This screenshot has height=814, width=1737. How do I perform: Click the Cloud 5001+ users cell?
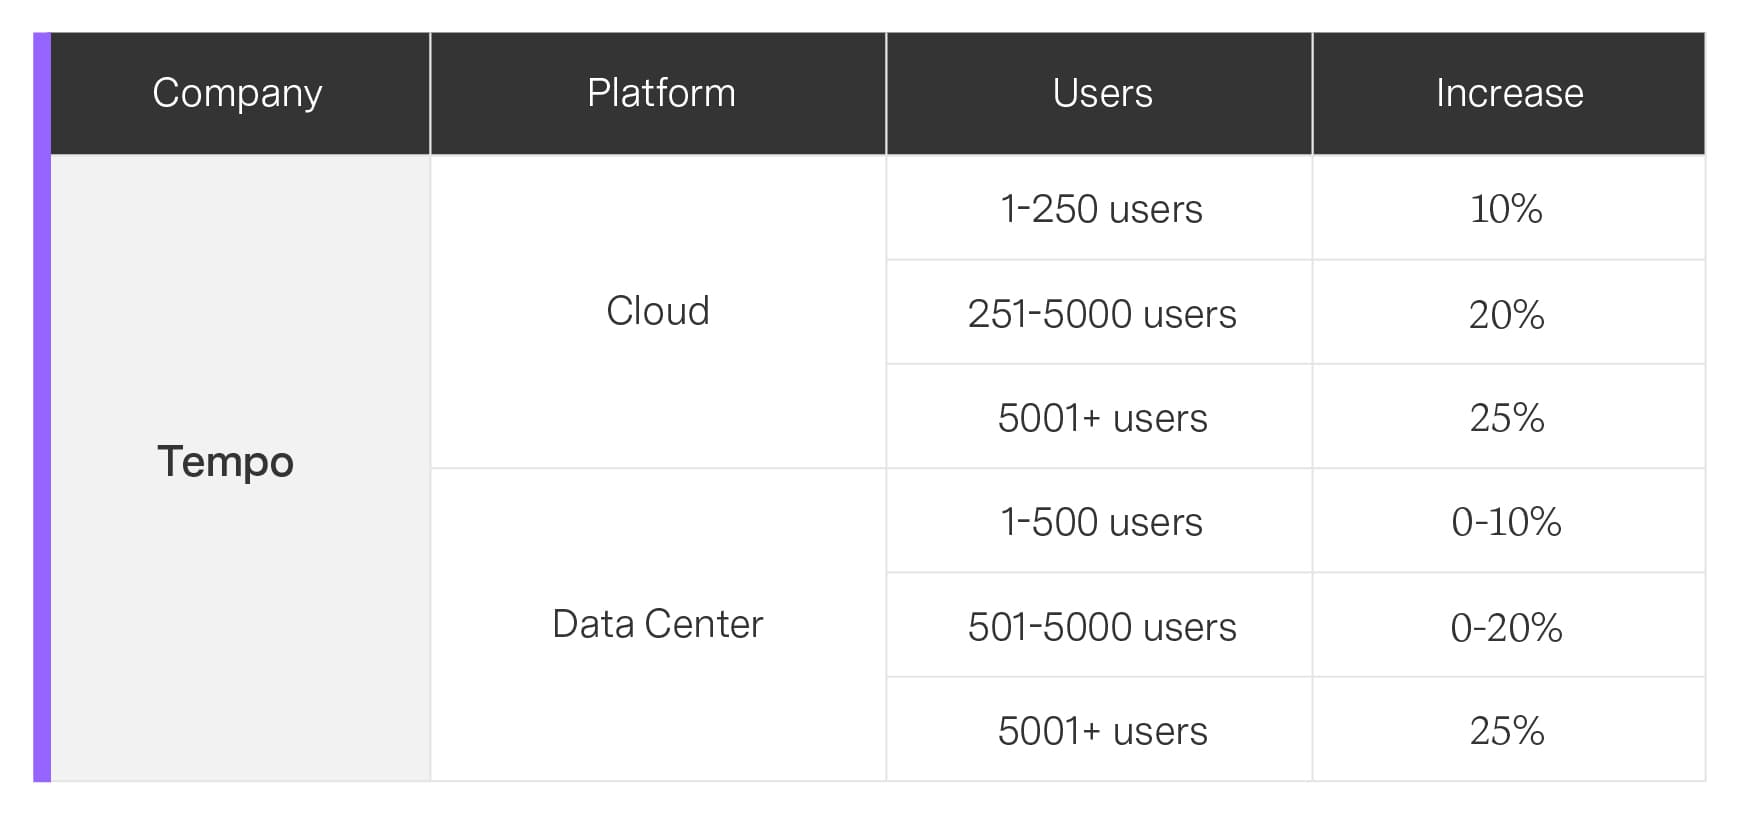tap(1102, 418)
